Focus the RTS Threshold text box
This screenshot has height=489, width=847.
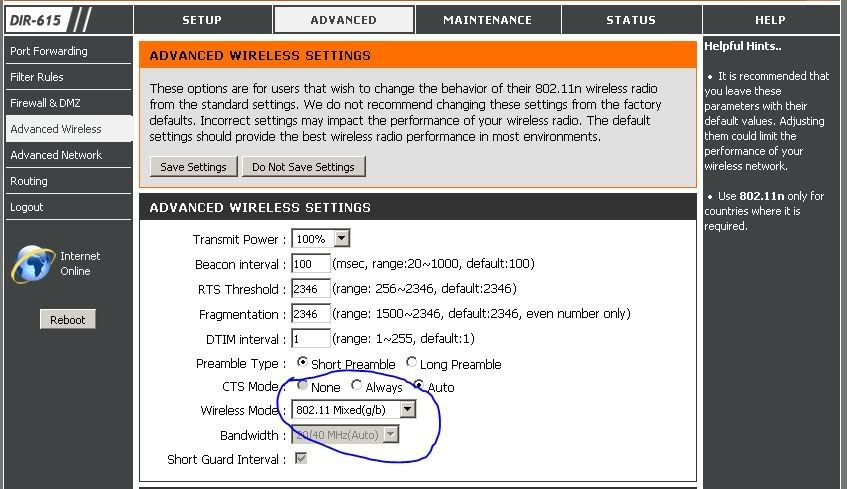coord(310,289)
